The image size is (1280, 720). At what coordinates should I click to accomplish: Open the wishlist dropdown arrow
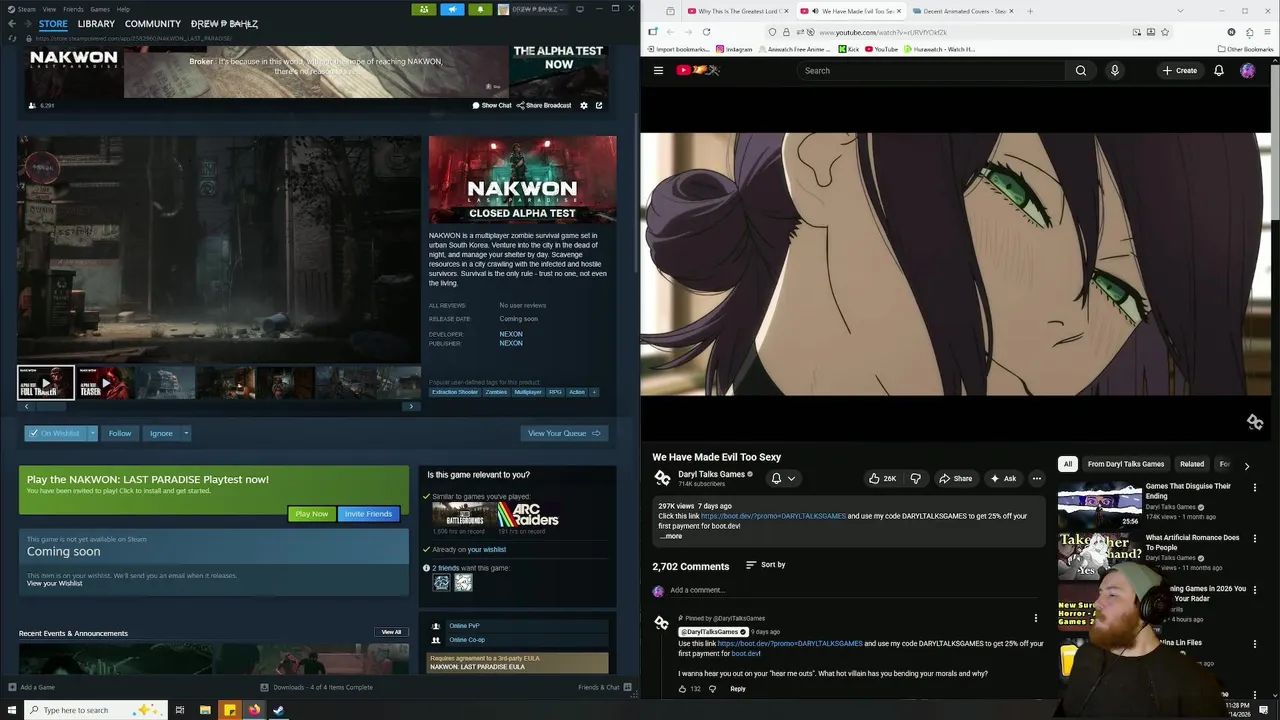click(x=92, y=433)
